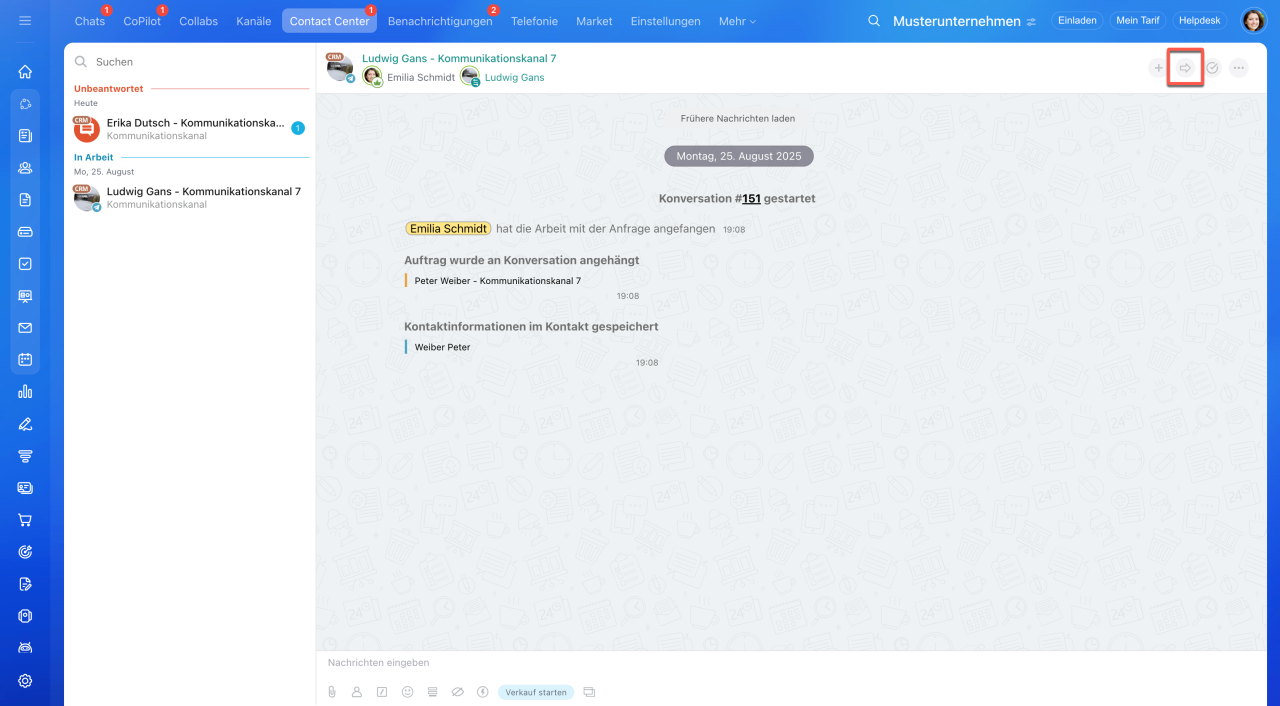Open the three-dot chat options menu
This screenshot has width=1280, height=706.
tap(1239, 68)
